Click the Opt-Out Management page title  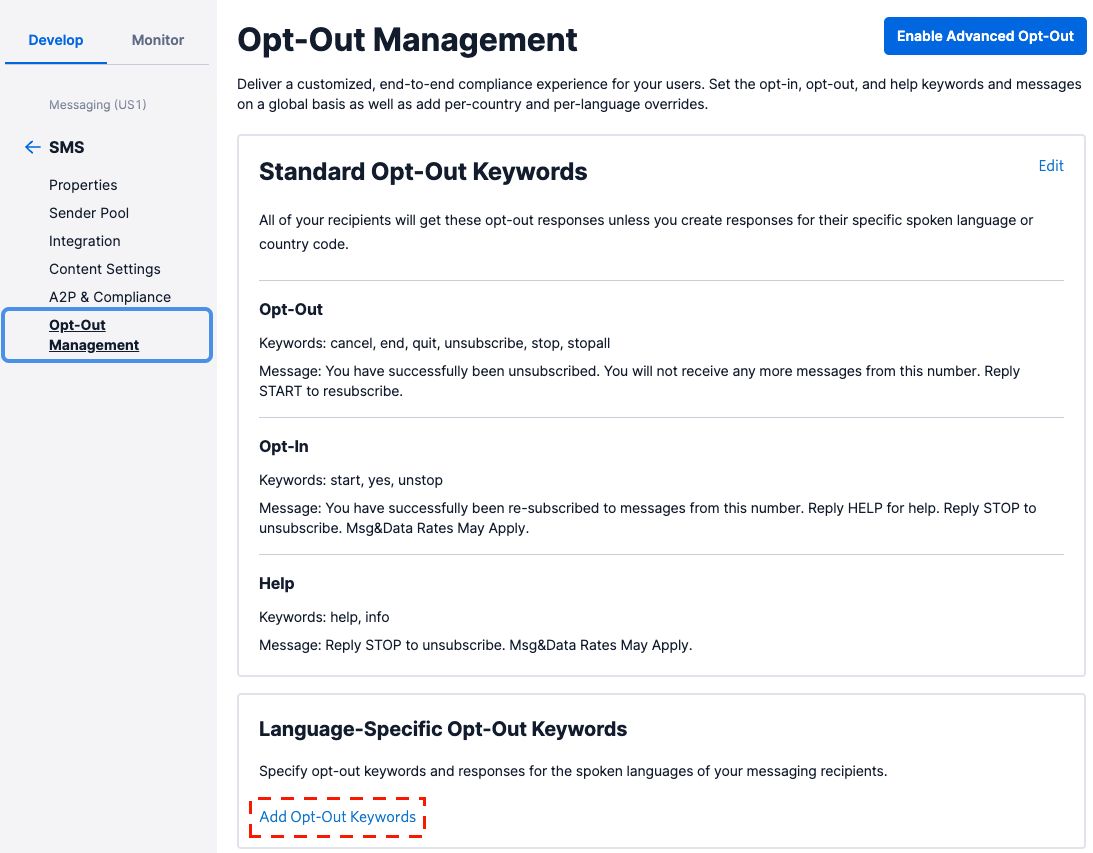coord(407,40)
